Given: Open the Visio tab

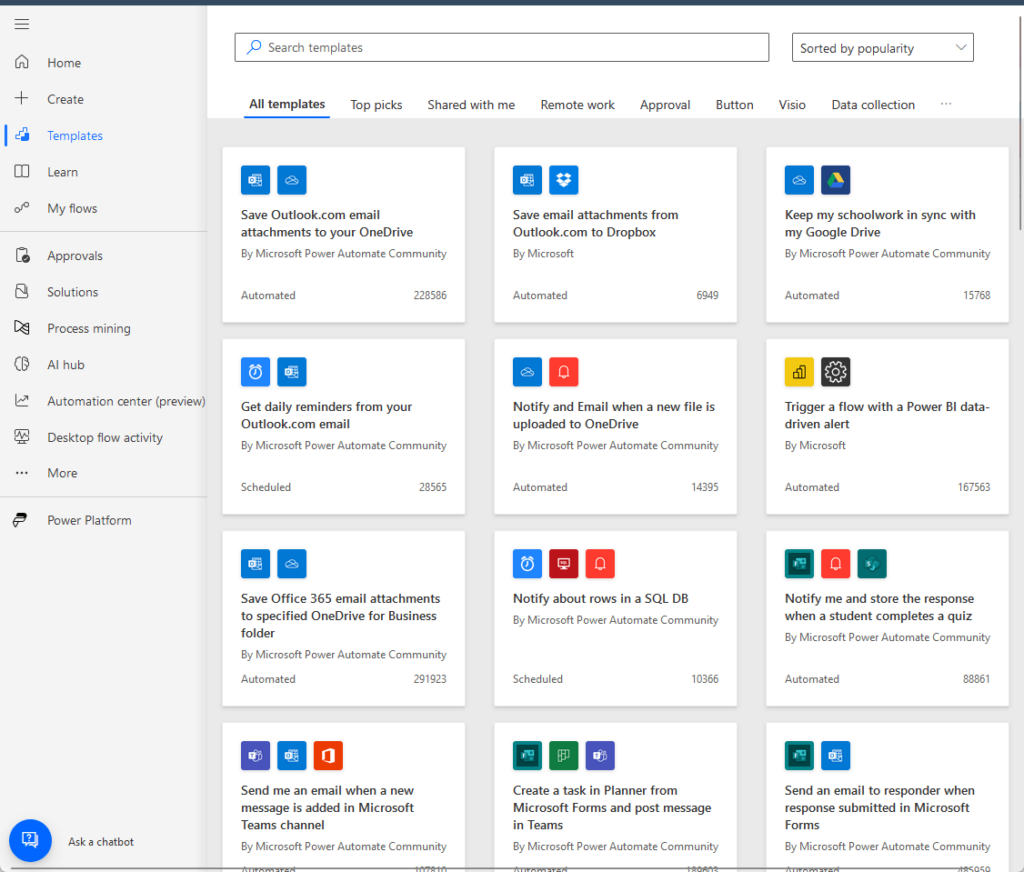Looking at the screenshot, I should coord(792,105).
